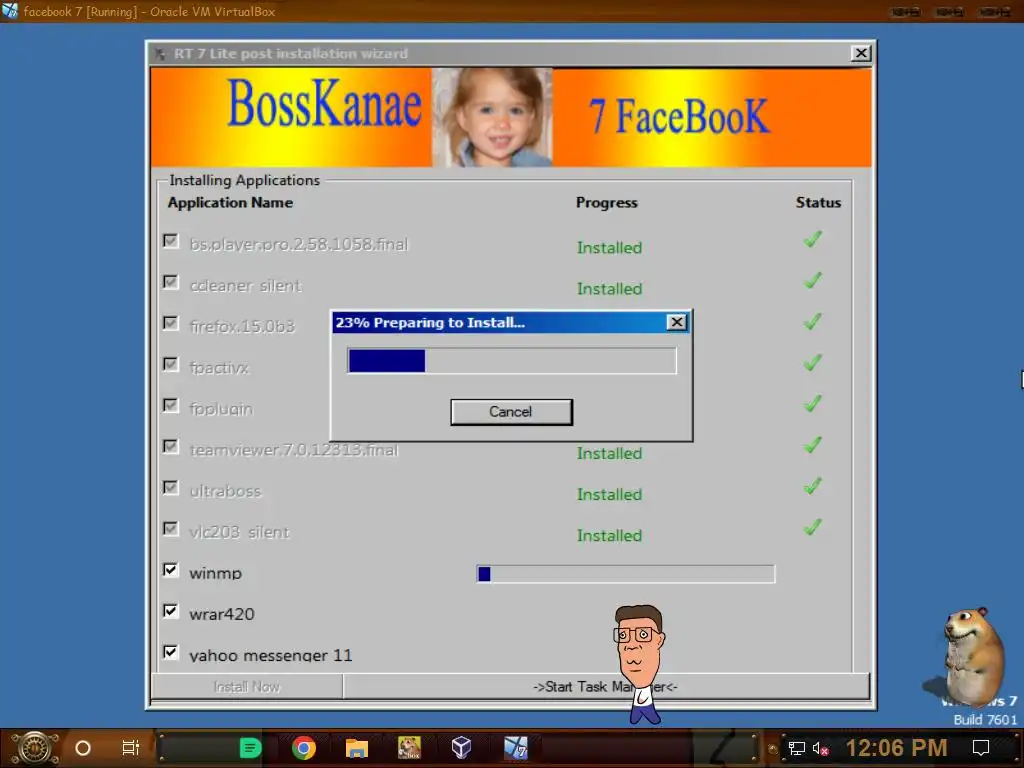Viewport: 1024px width, 768px height.
Task: Click the wizard title bar icon
Action: [161, 54]
